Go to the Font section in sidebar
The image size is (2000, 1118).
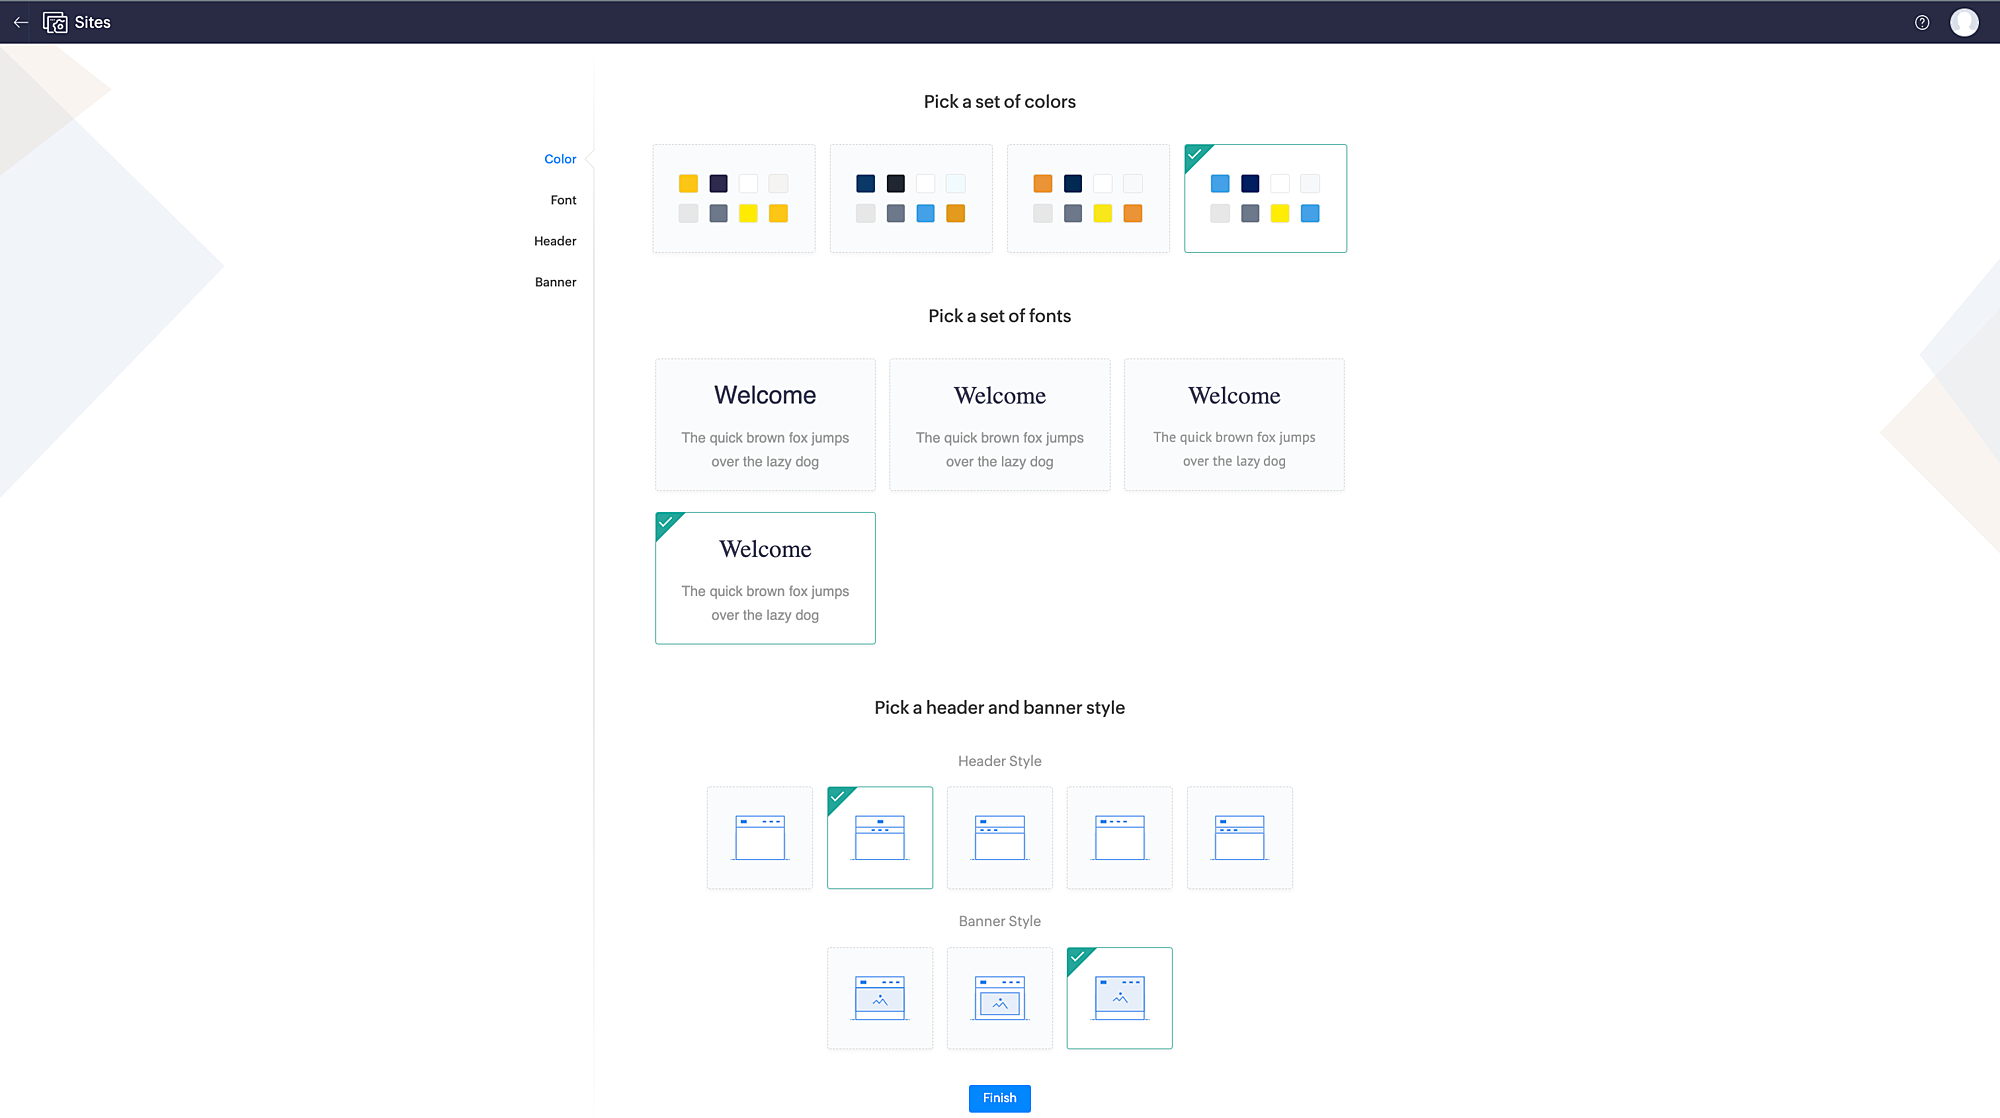coord(563,200)
